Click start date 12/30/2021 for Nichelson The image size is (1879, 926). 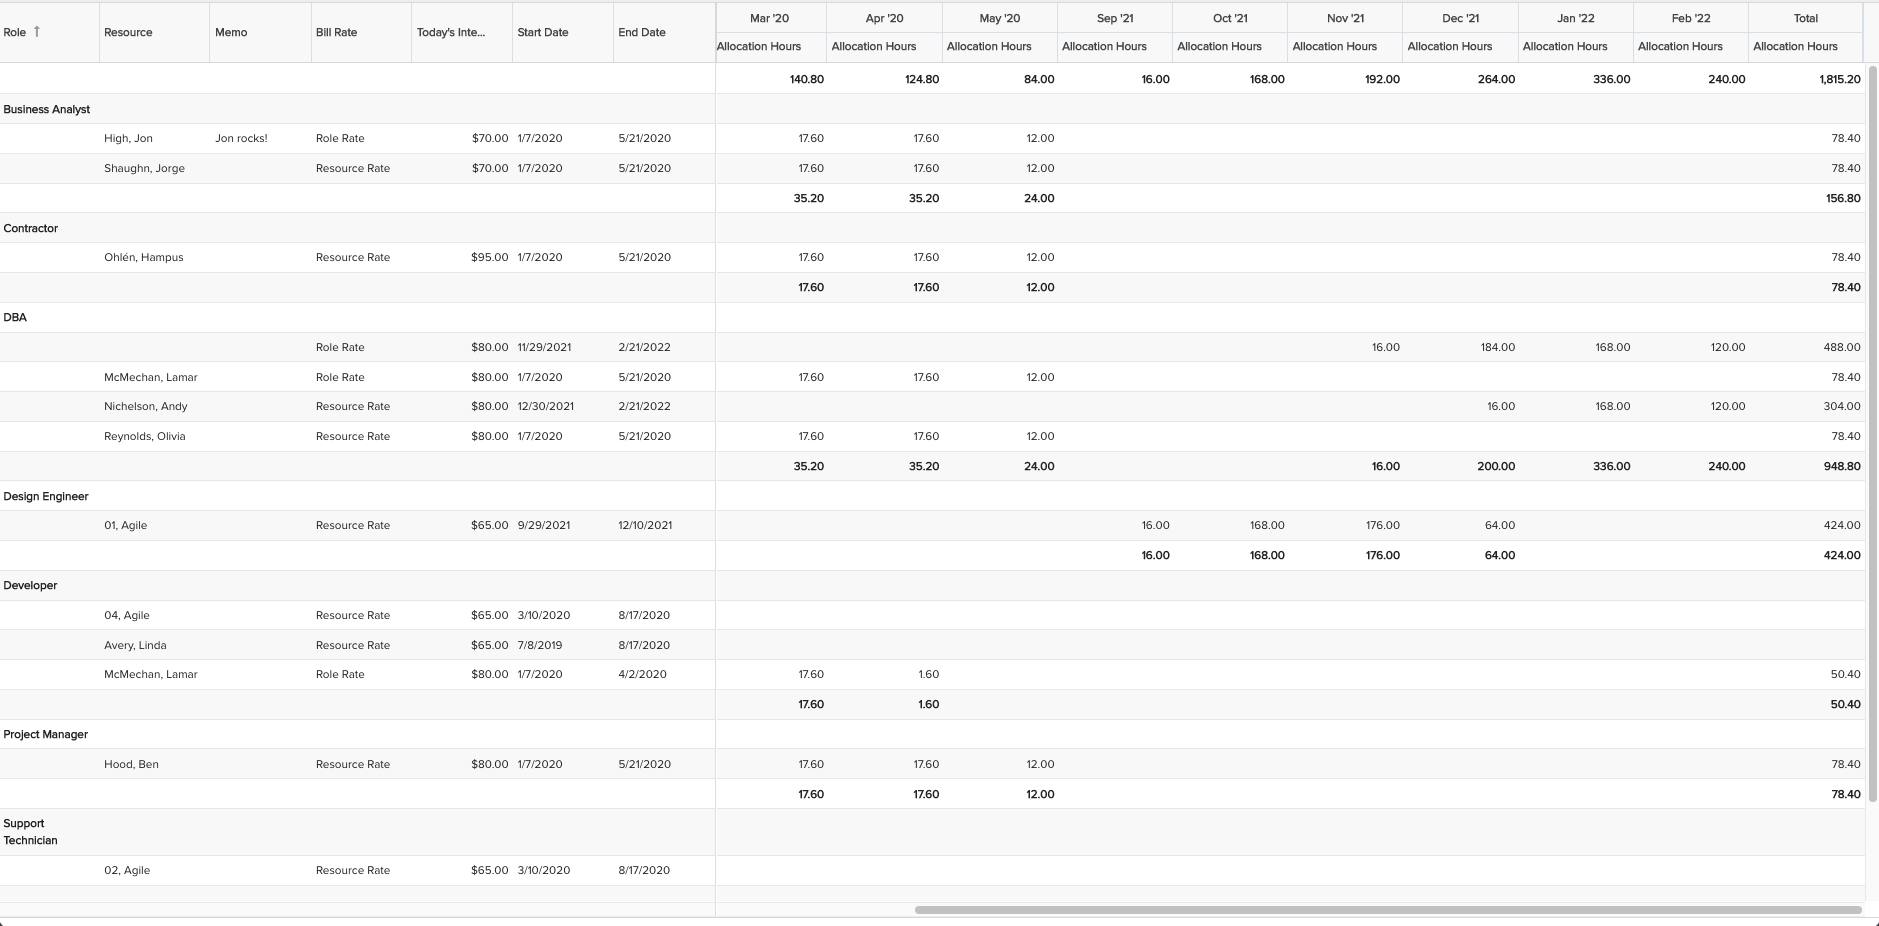[x=545, y=406]
